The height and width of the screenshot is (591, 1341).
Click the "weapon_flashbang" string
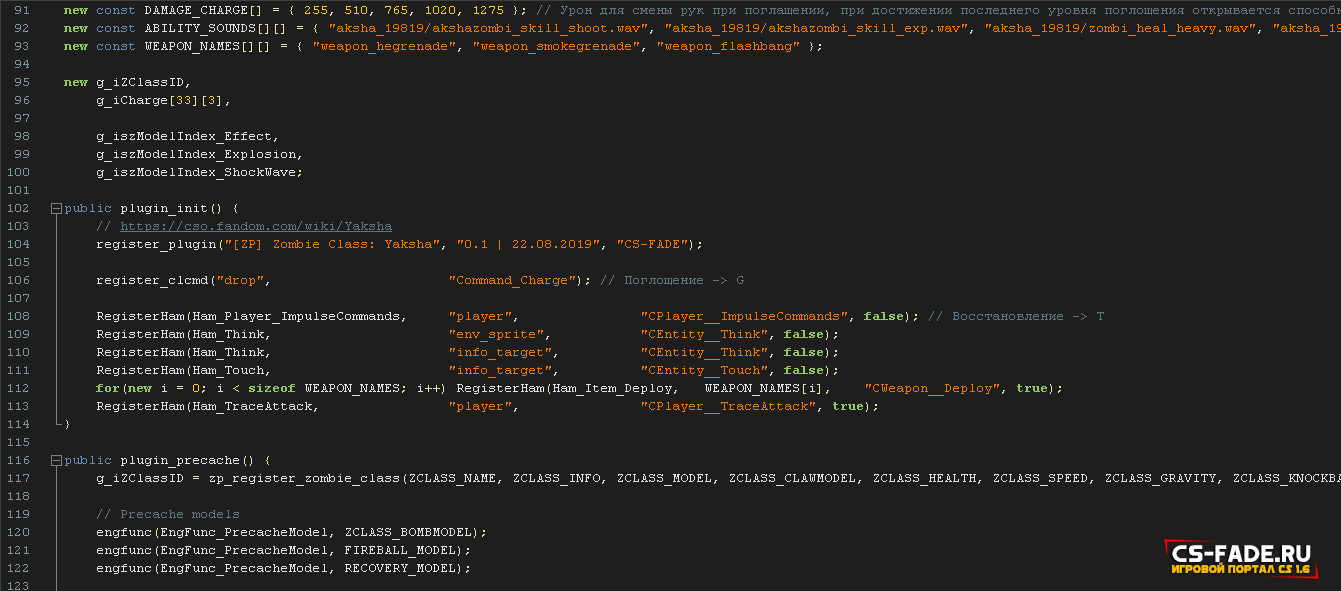(728, 46)
